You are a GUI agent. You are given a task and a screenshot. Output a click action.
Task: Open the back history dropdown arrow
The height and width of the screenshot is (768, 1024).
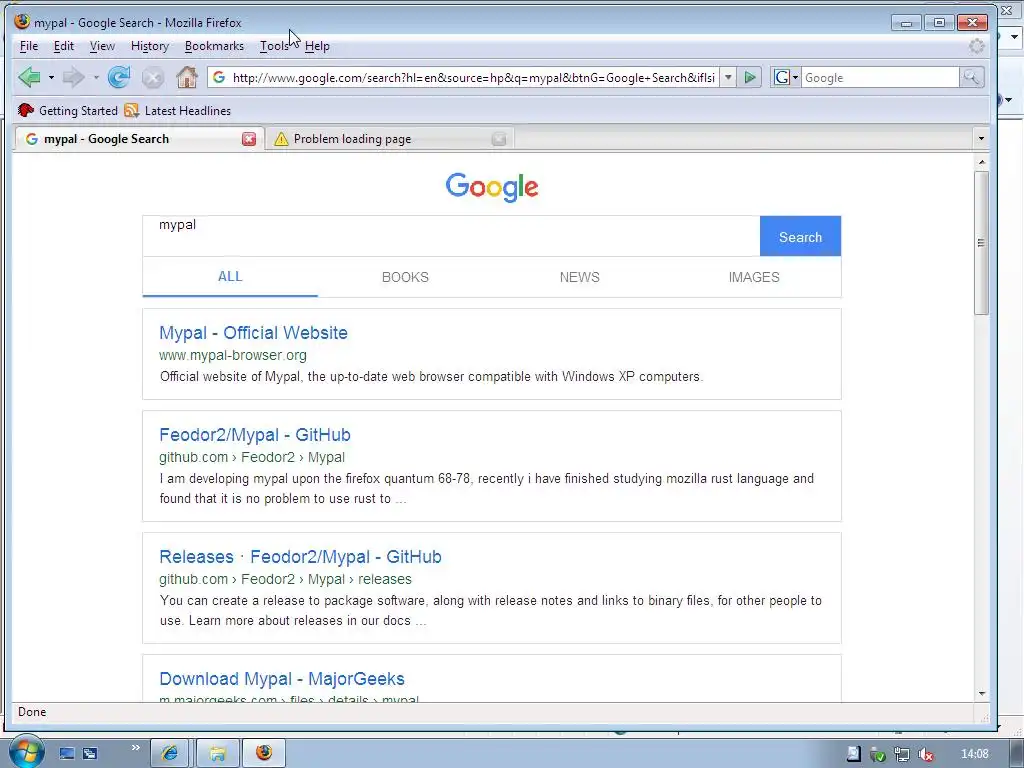(x=51, y=78)
